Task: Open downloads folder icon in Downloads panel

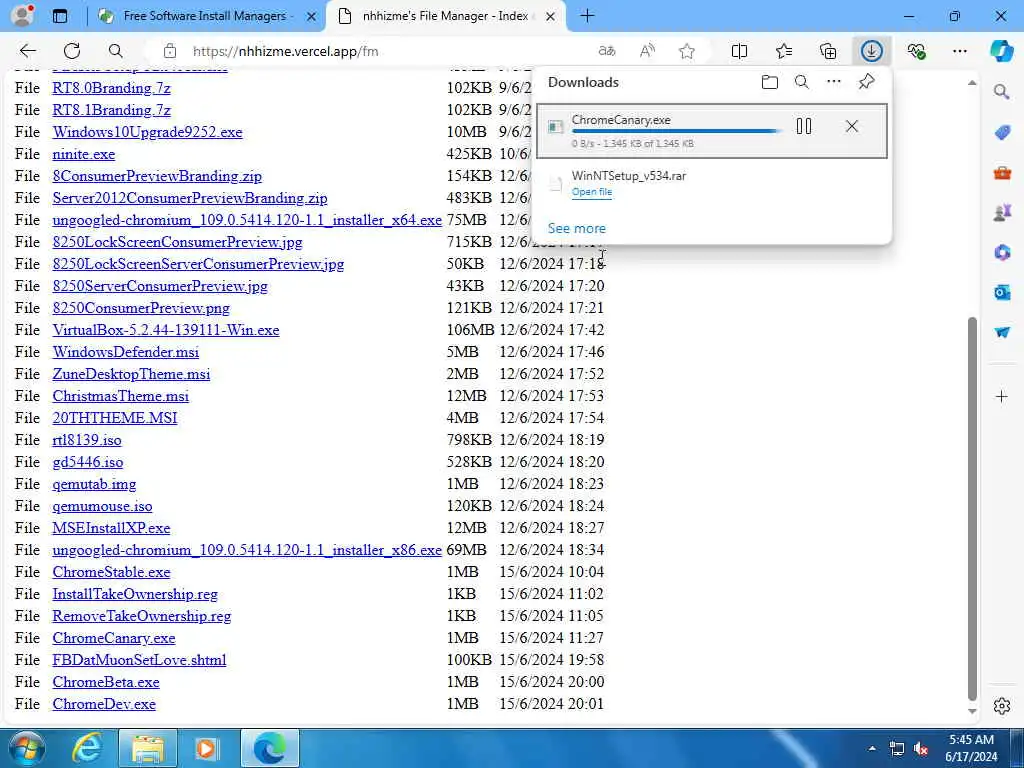Action: (x=770, y=82)
